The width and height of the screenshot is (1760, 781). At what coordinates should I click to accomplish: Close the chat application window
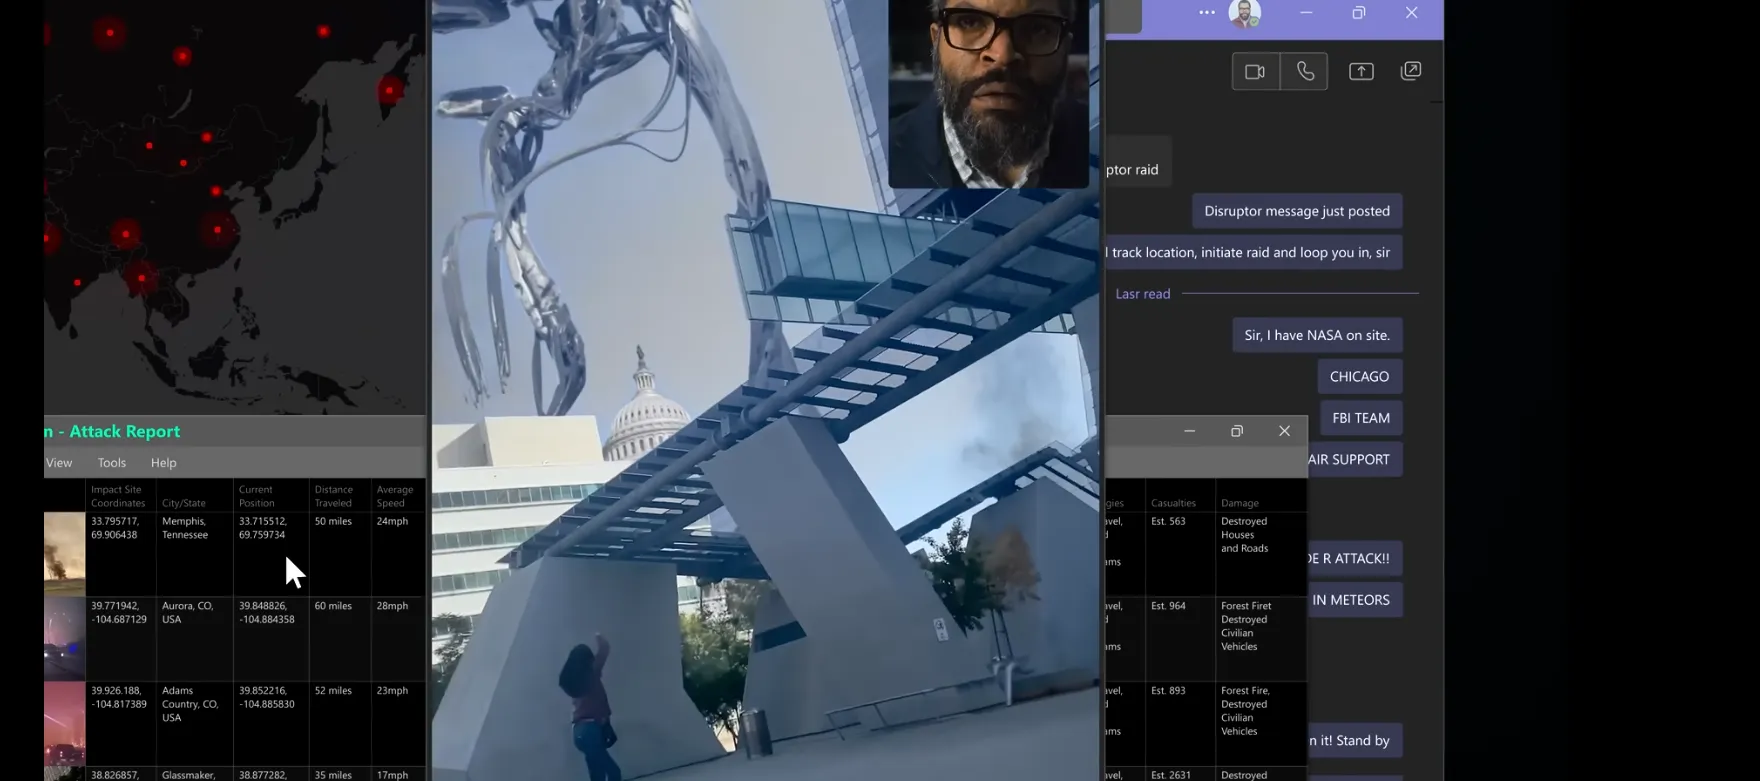click(x=1411, y=13)
